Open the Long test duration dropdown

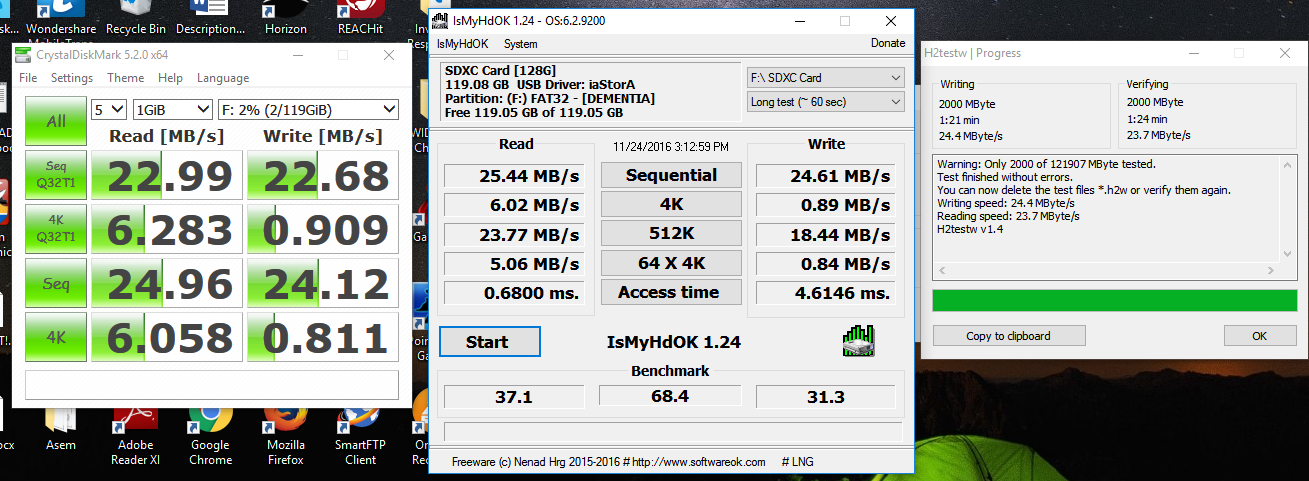coord(825,102)
